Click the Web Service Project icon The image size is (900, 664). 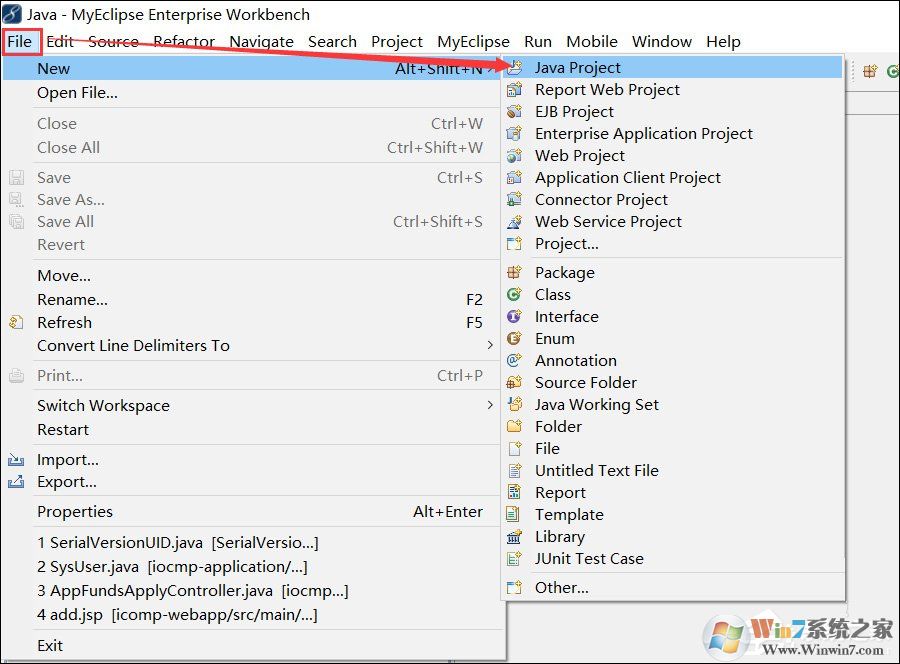(515, 222)
